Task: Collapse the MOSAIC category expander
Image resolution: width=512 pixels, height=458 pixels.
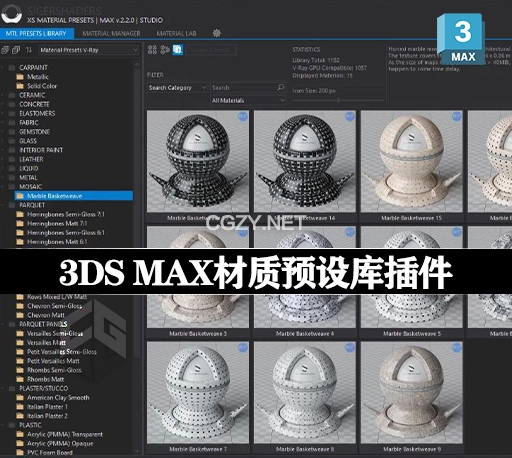Action: (3, 187)
